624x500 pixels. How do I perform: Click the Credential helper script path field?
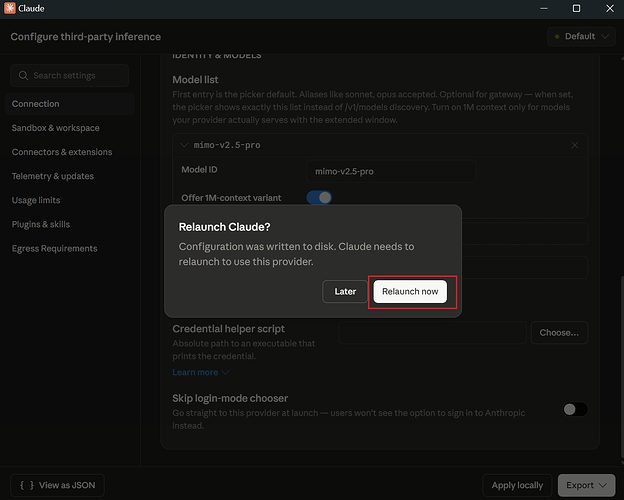pos(432,332)
